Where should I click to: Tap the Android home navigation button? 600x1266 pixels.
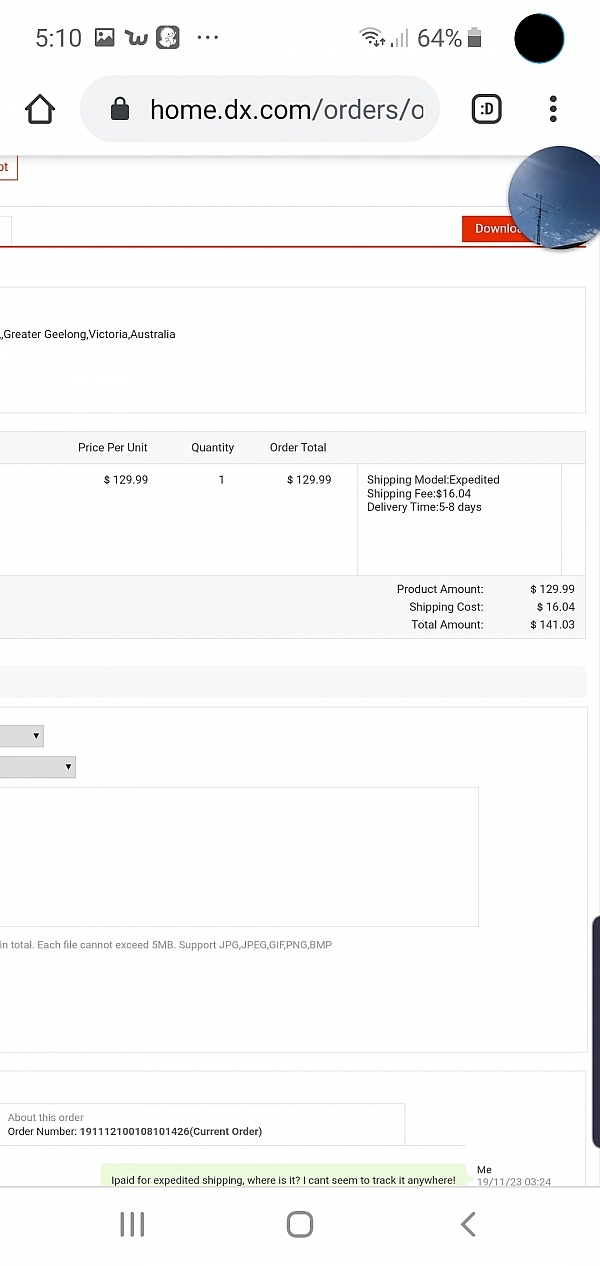coord(299,1224)
